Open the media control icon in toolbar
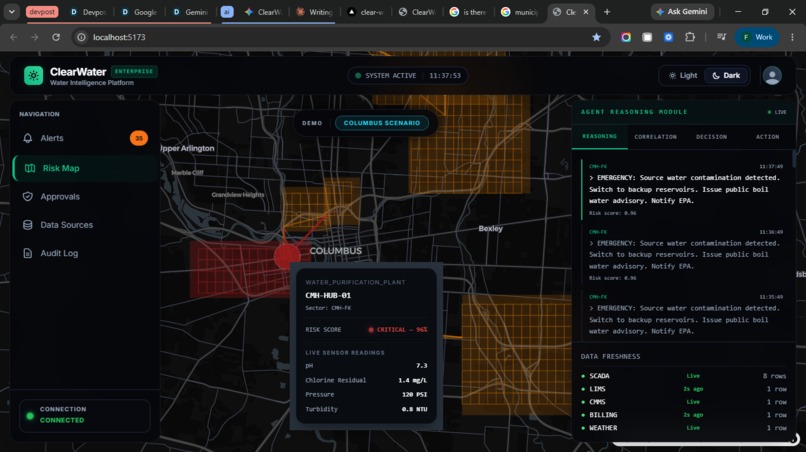This screenshot has width=806, height=452. (x=721, y=37)
